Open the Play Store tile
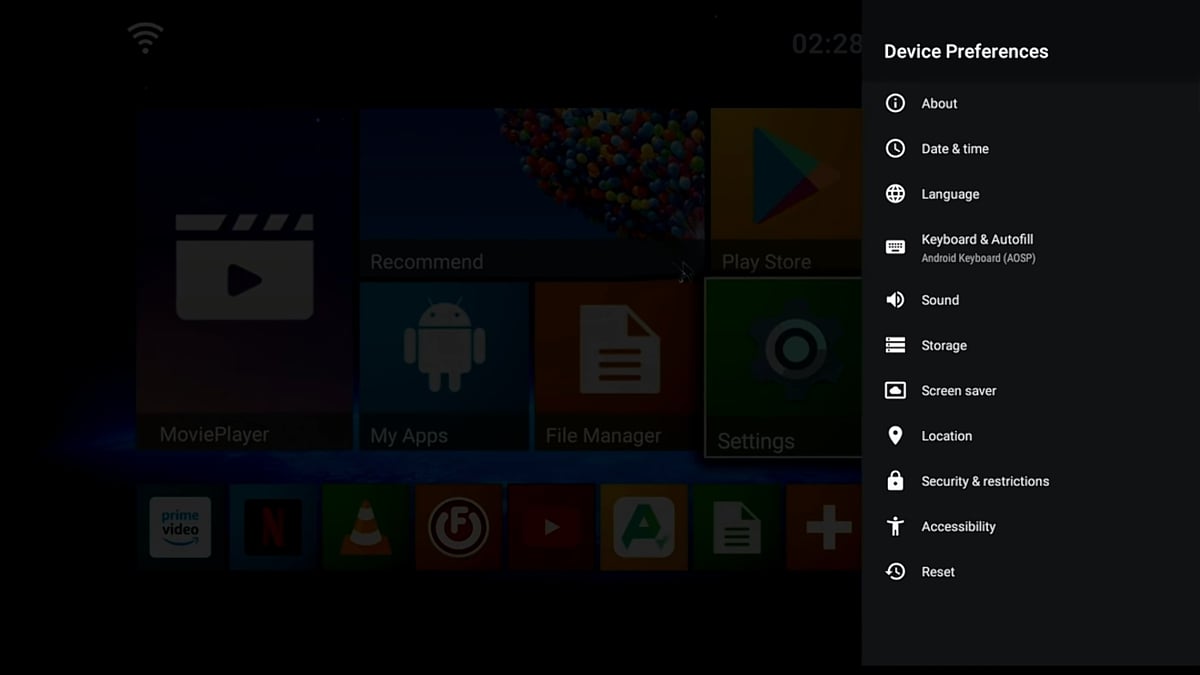The height and width of the screenshot is (675, 1200). pyautogui.click(x=786, y=193)
